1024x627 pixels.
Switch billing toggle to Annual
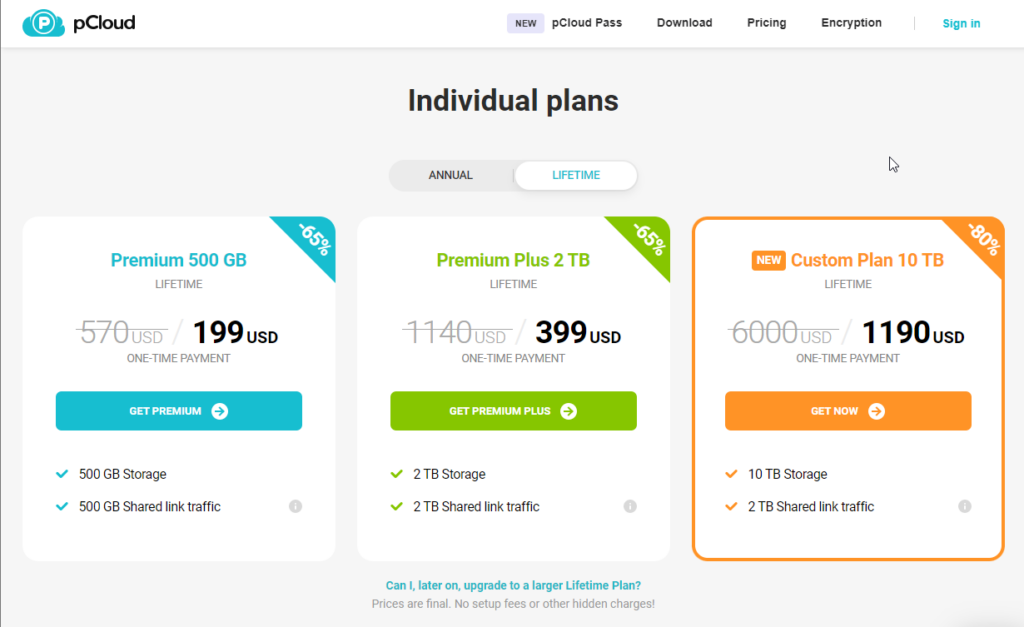451,175
